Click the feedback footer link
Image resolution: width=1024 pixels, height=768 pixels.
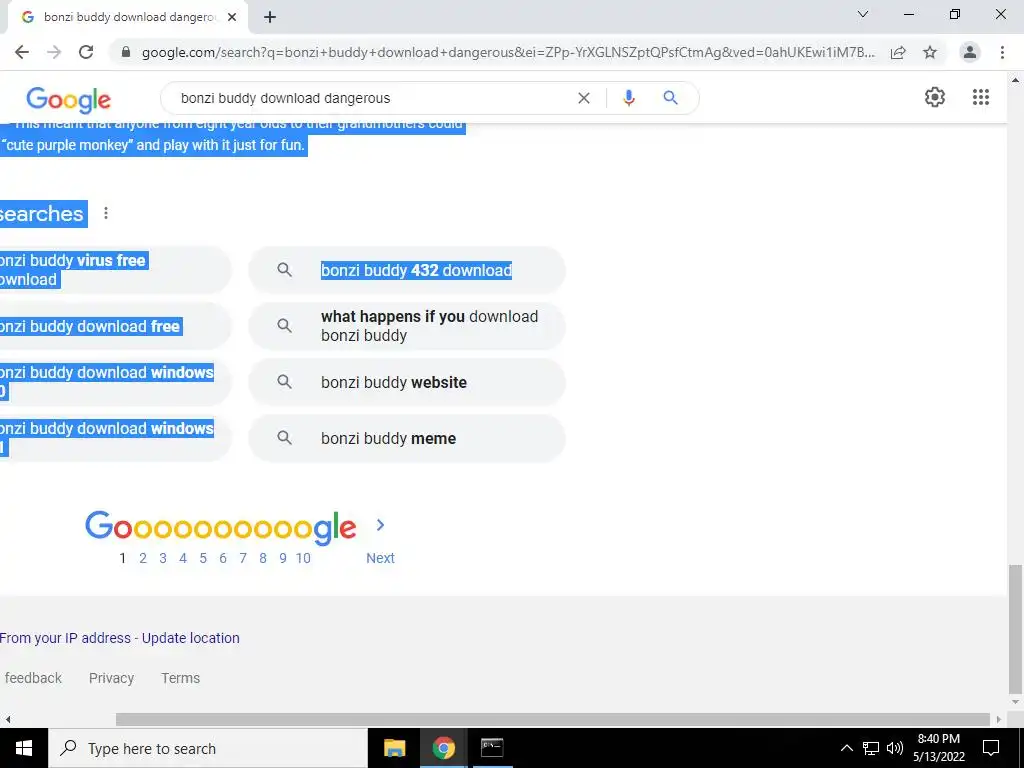[x=33, y=678]
